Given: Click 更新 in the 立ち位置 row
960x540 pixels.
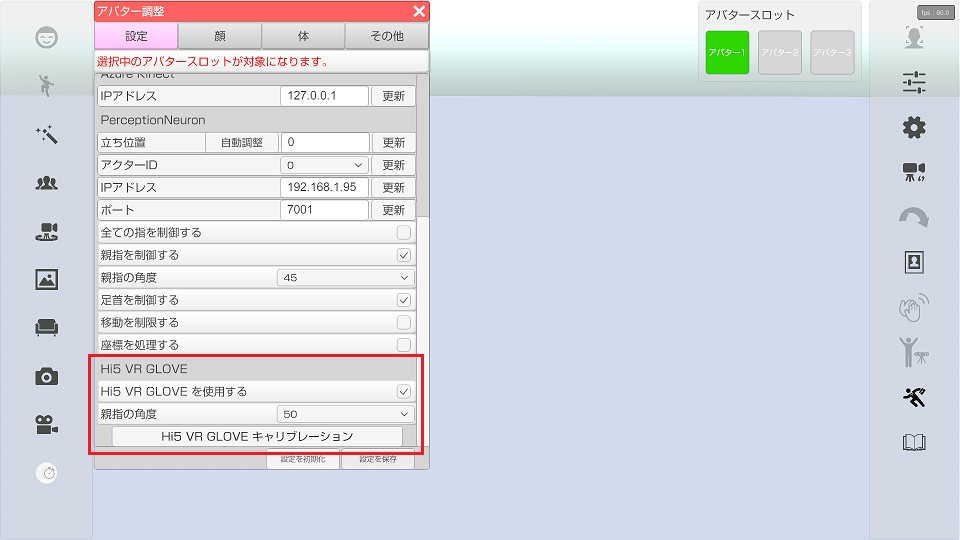Looking at the screenshot, I should click(x=394, y=143).
